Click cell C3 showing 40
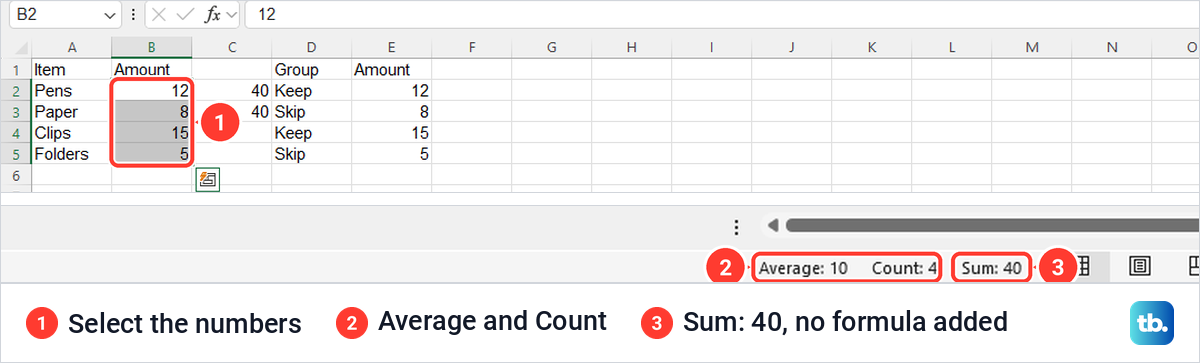 coord(232,112)
